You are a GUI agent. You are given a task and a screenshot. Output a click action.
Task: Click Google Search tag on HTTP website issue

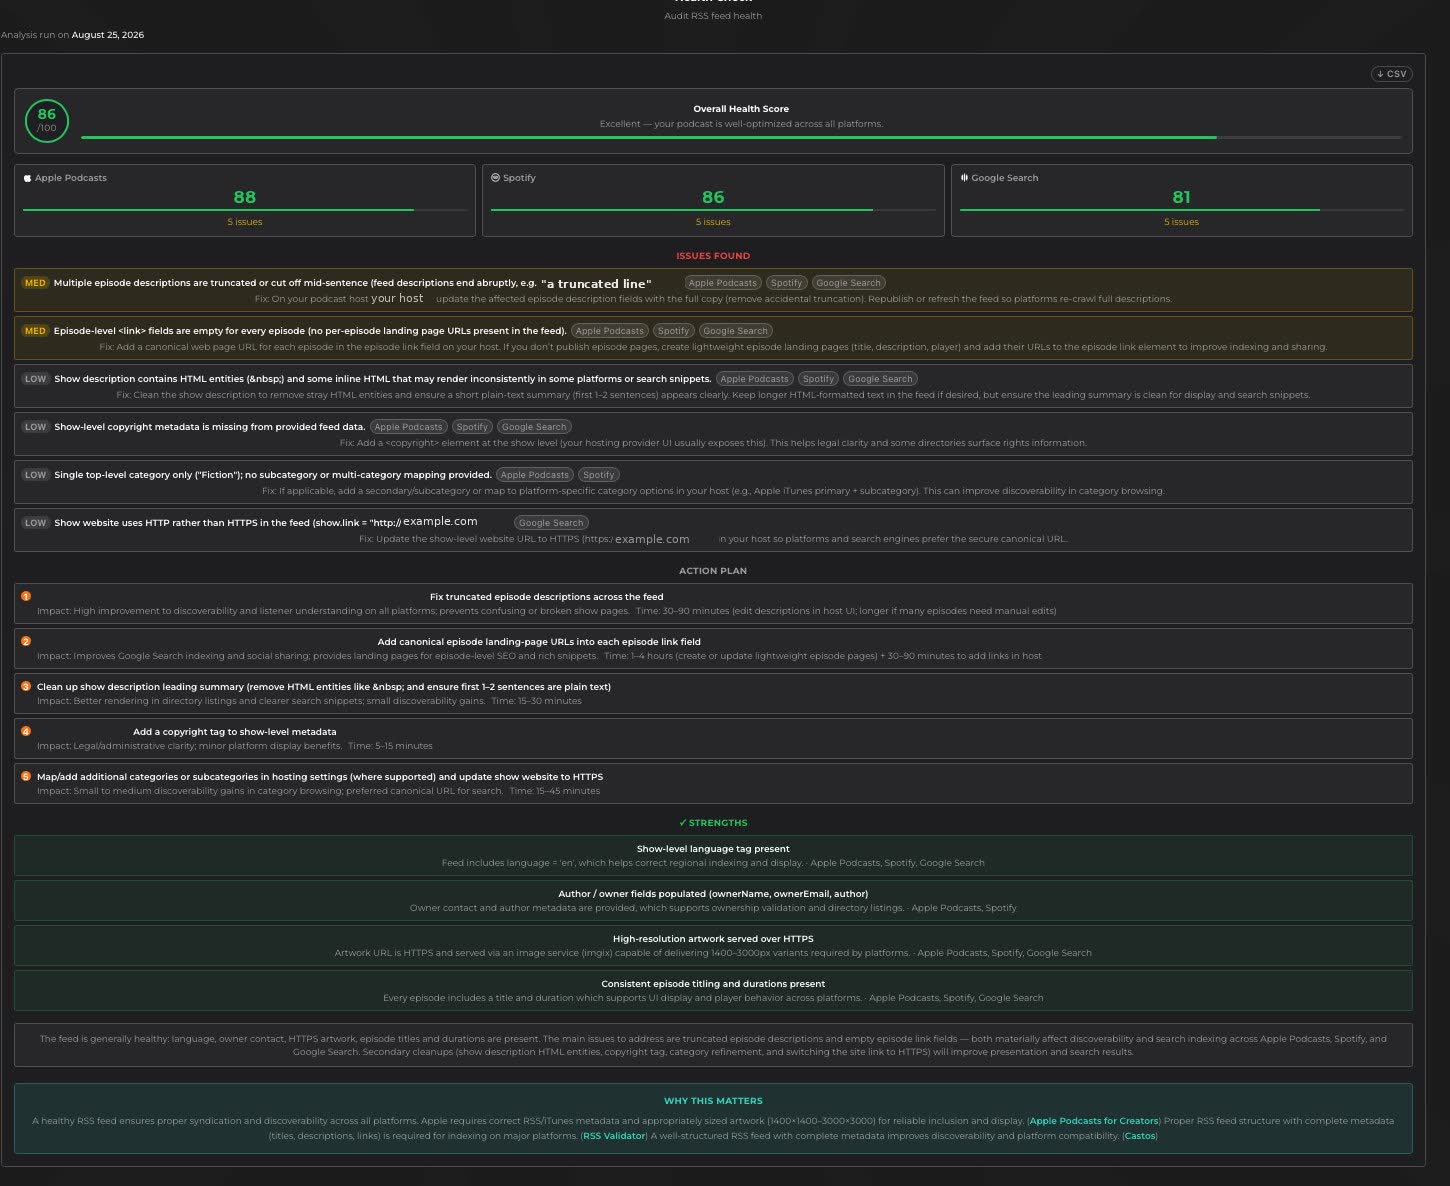[551, 523]
